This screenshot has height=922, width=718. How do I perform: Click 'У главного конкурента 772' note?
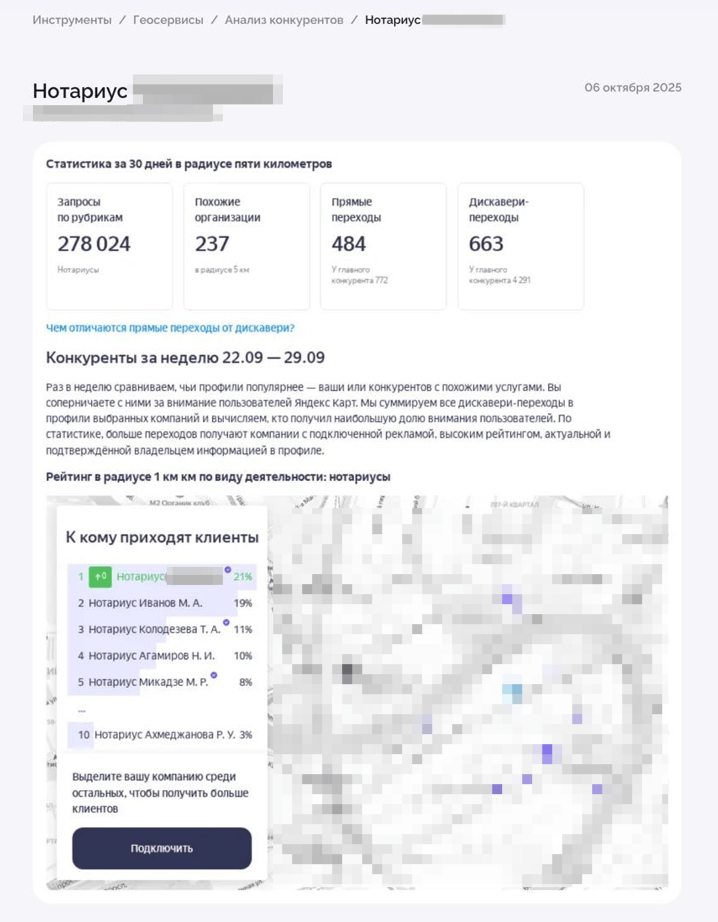tap(359, 275)
